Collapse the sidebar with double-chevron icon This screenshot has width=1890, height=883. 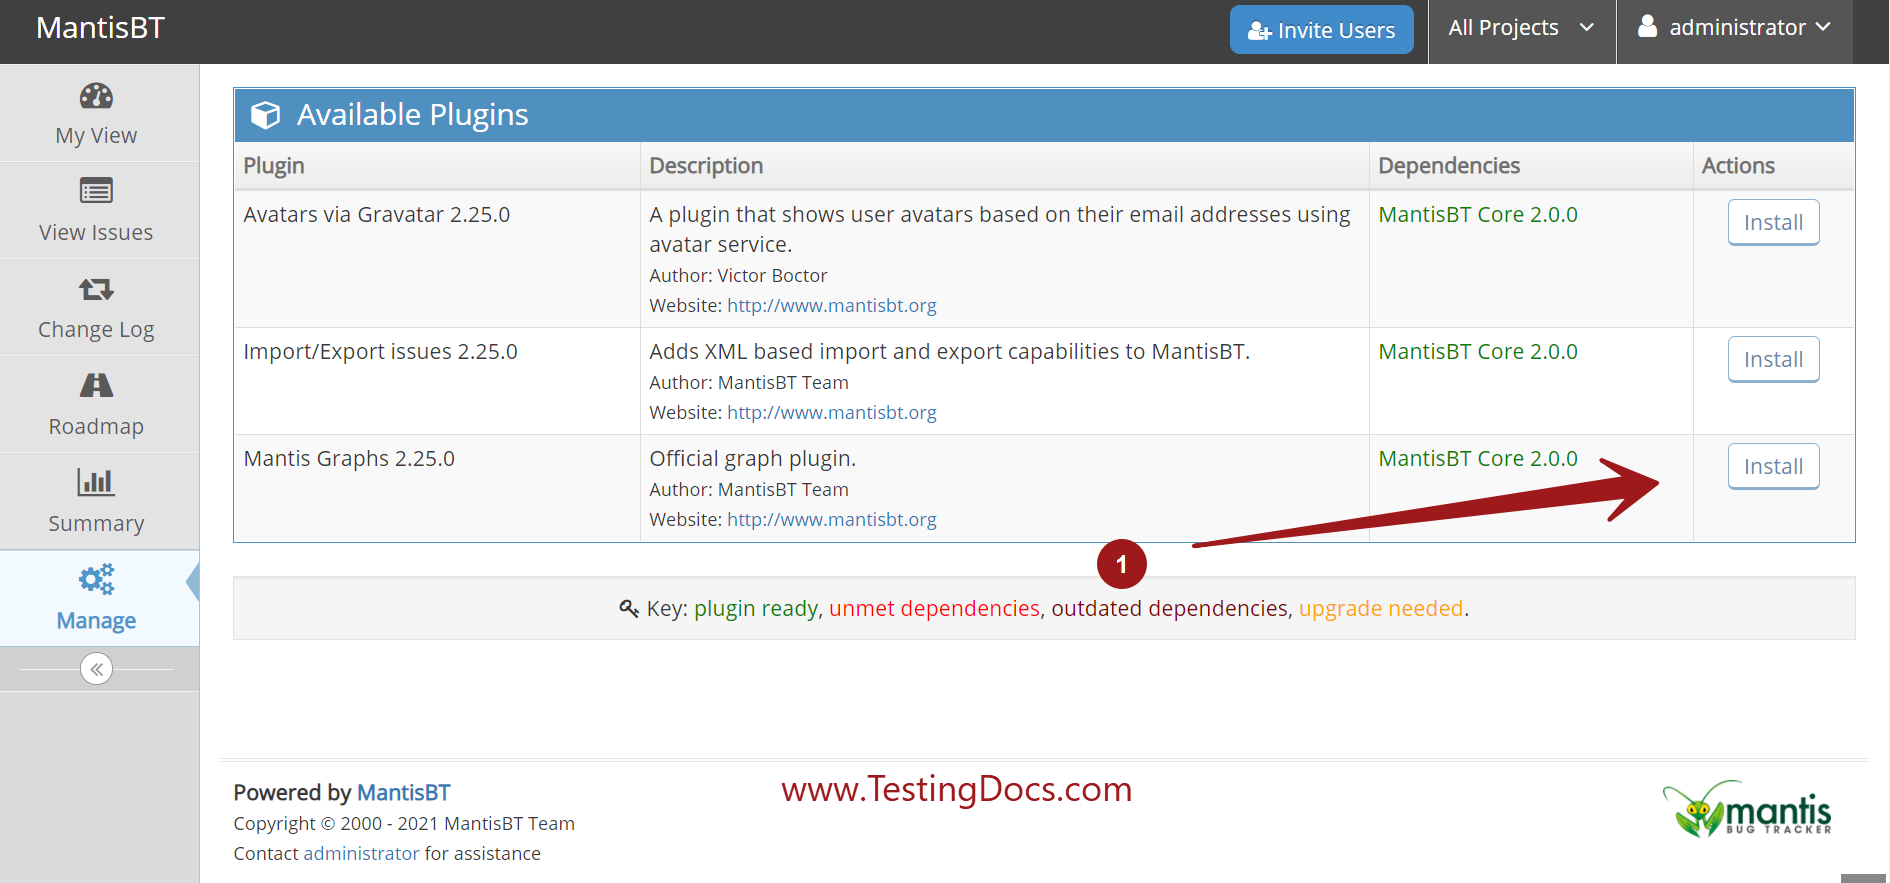coord(96,669)
